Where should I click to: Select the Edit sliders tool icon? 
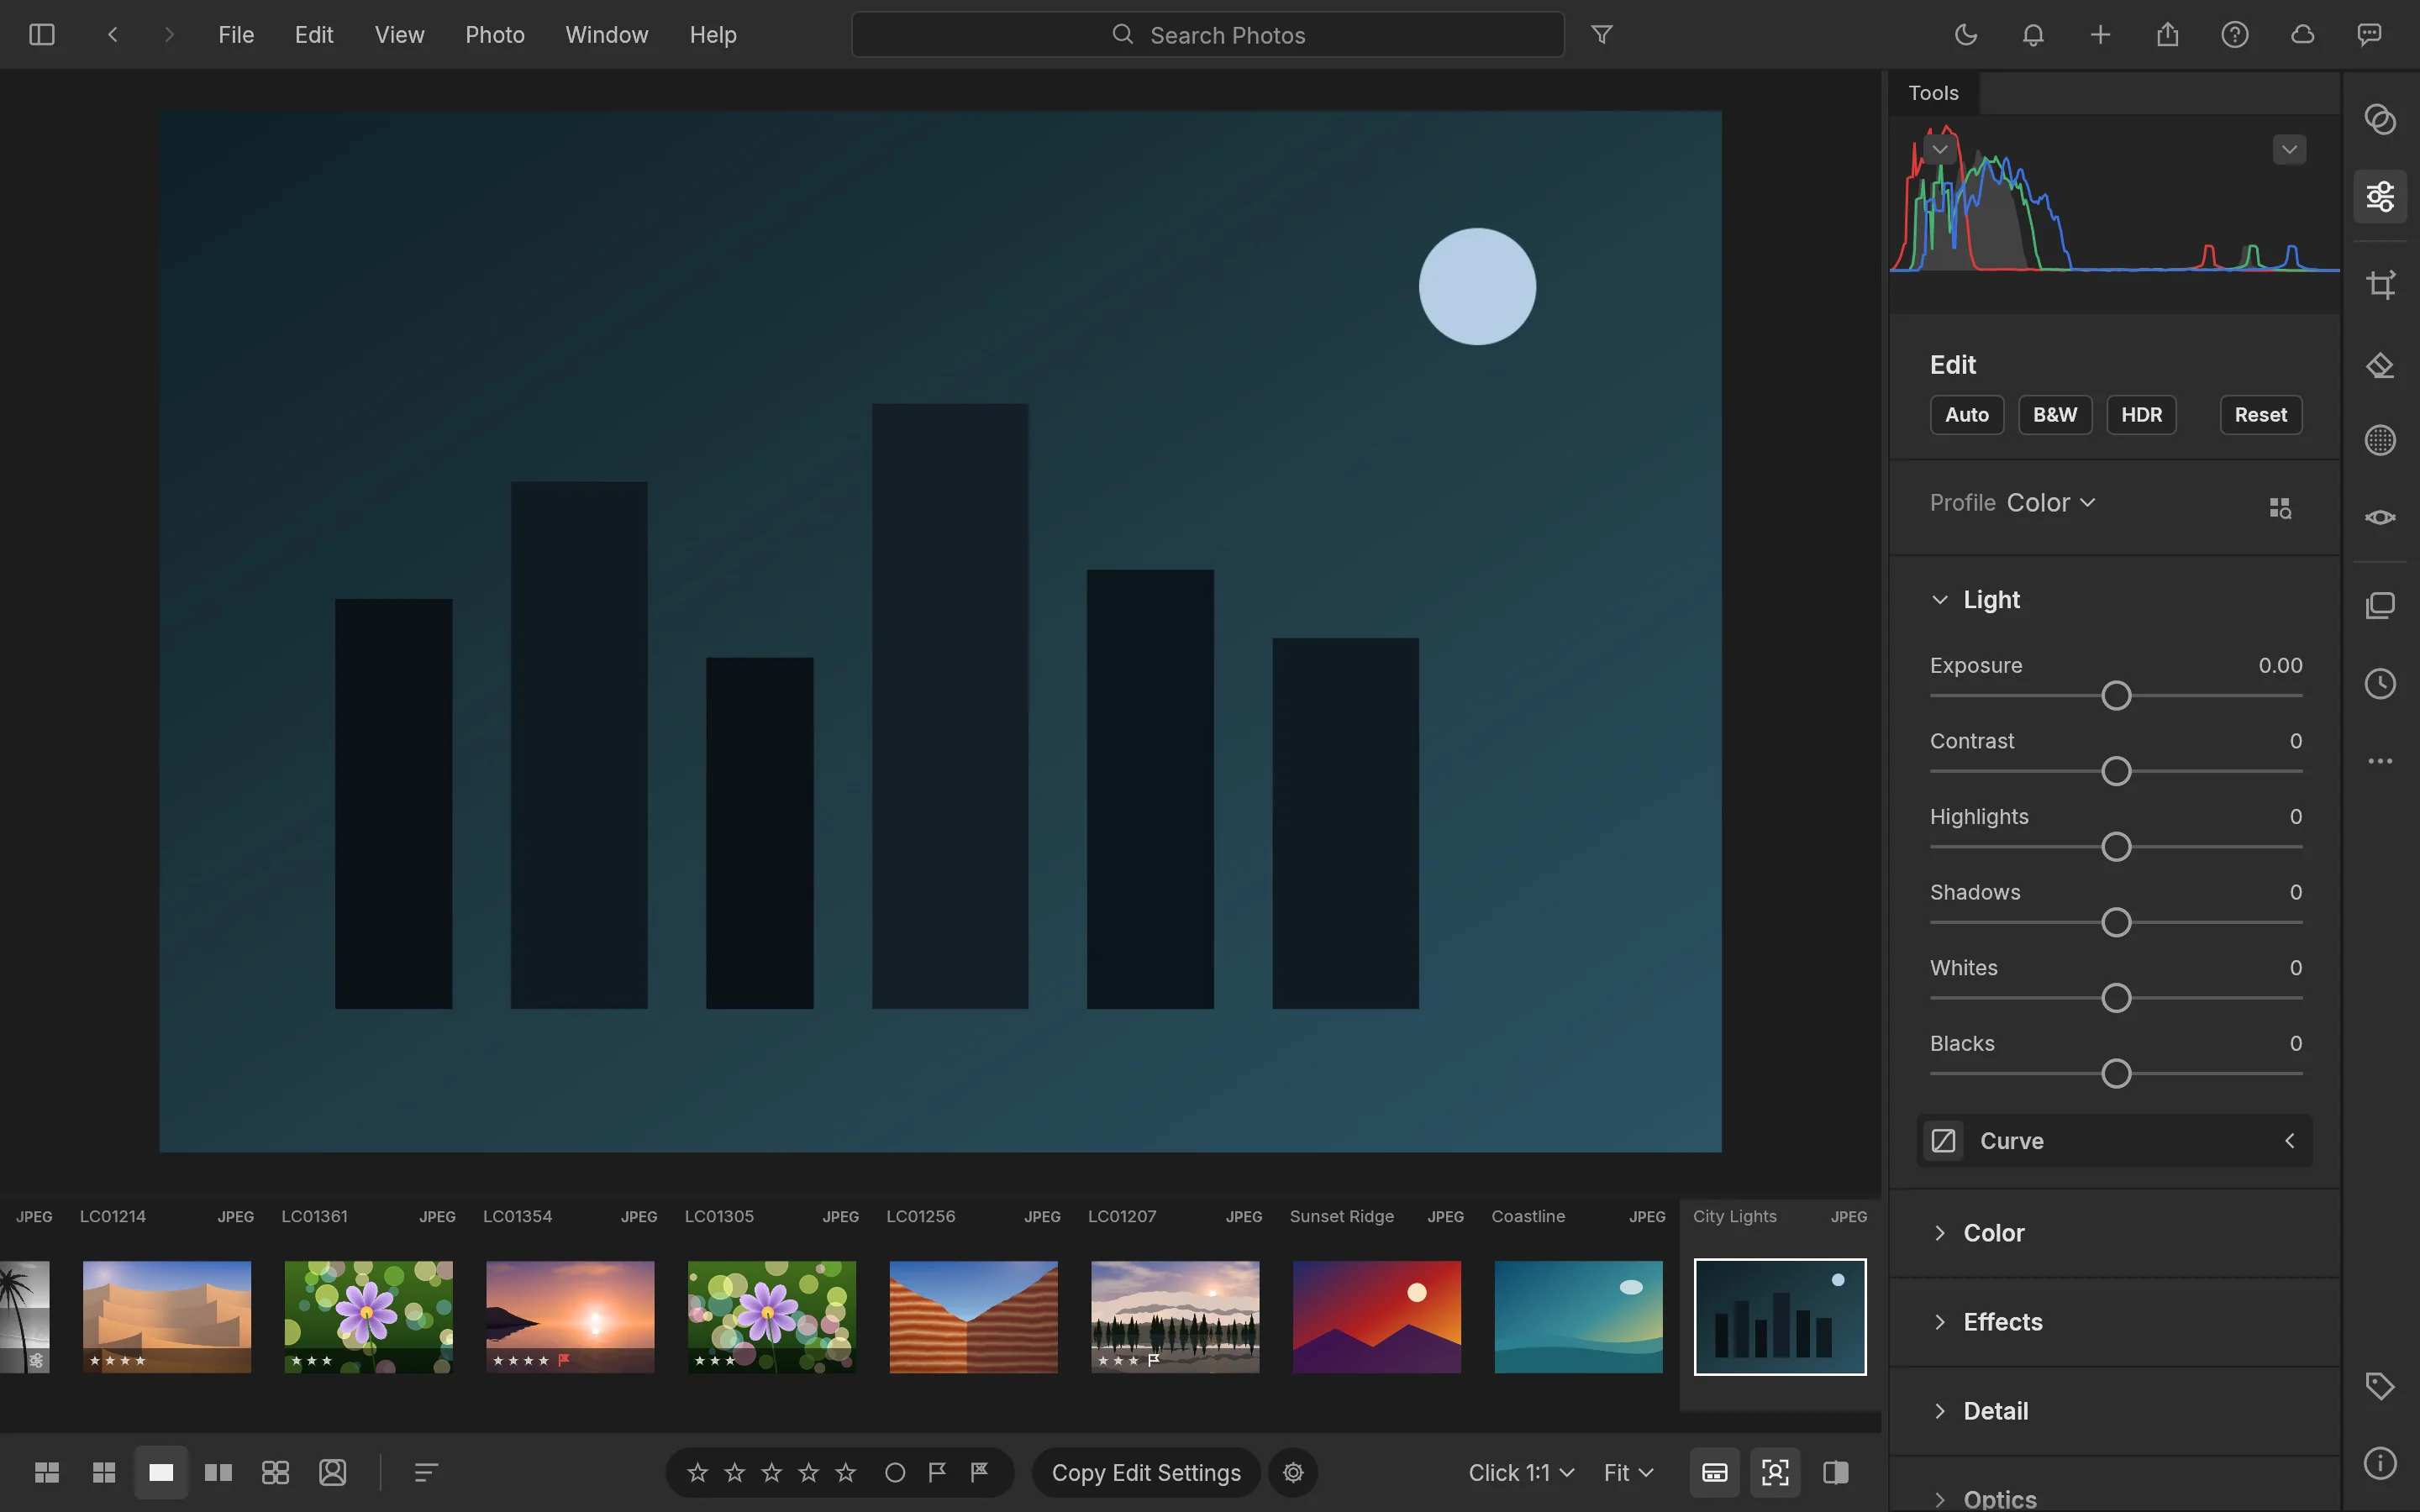click(2380, 196)
